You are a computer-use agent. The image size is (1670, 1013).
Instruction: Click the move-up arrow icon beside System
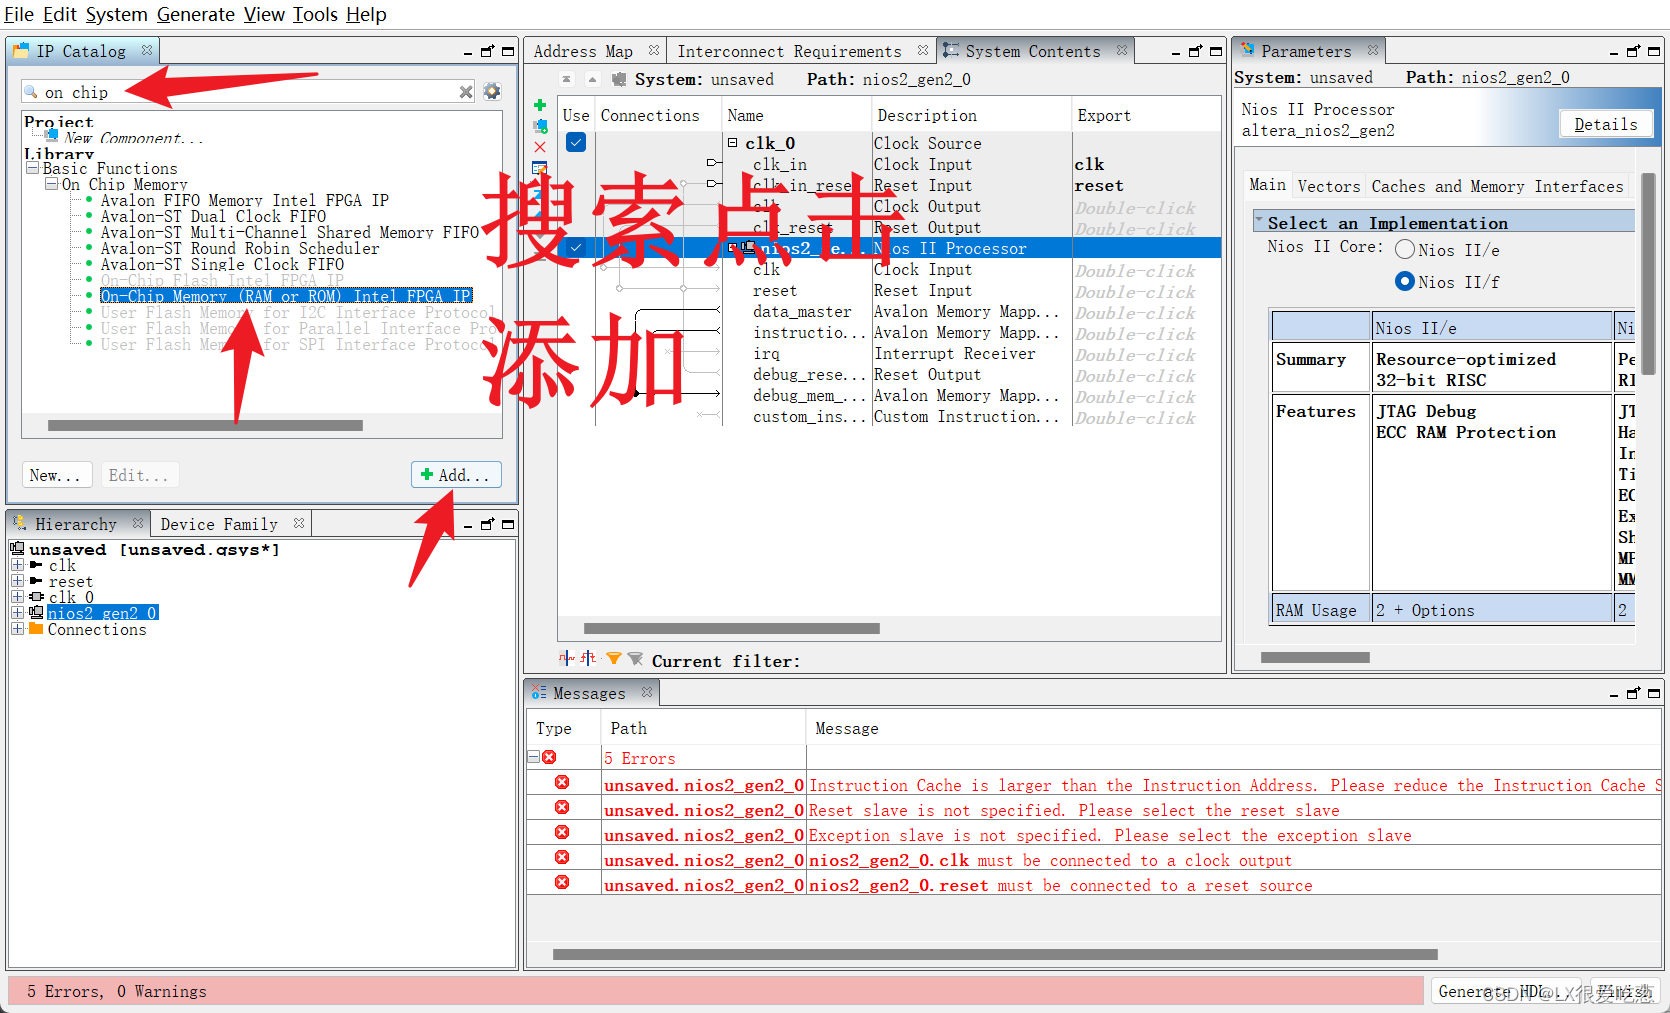pos(592,79)
